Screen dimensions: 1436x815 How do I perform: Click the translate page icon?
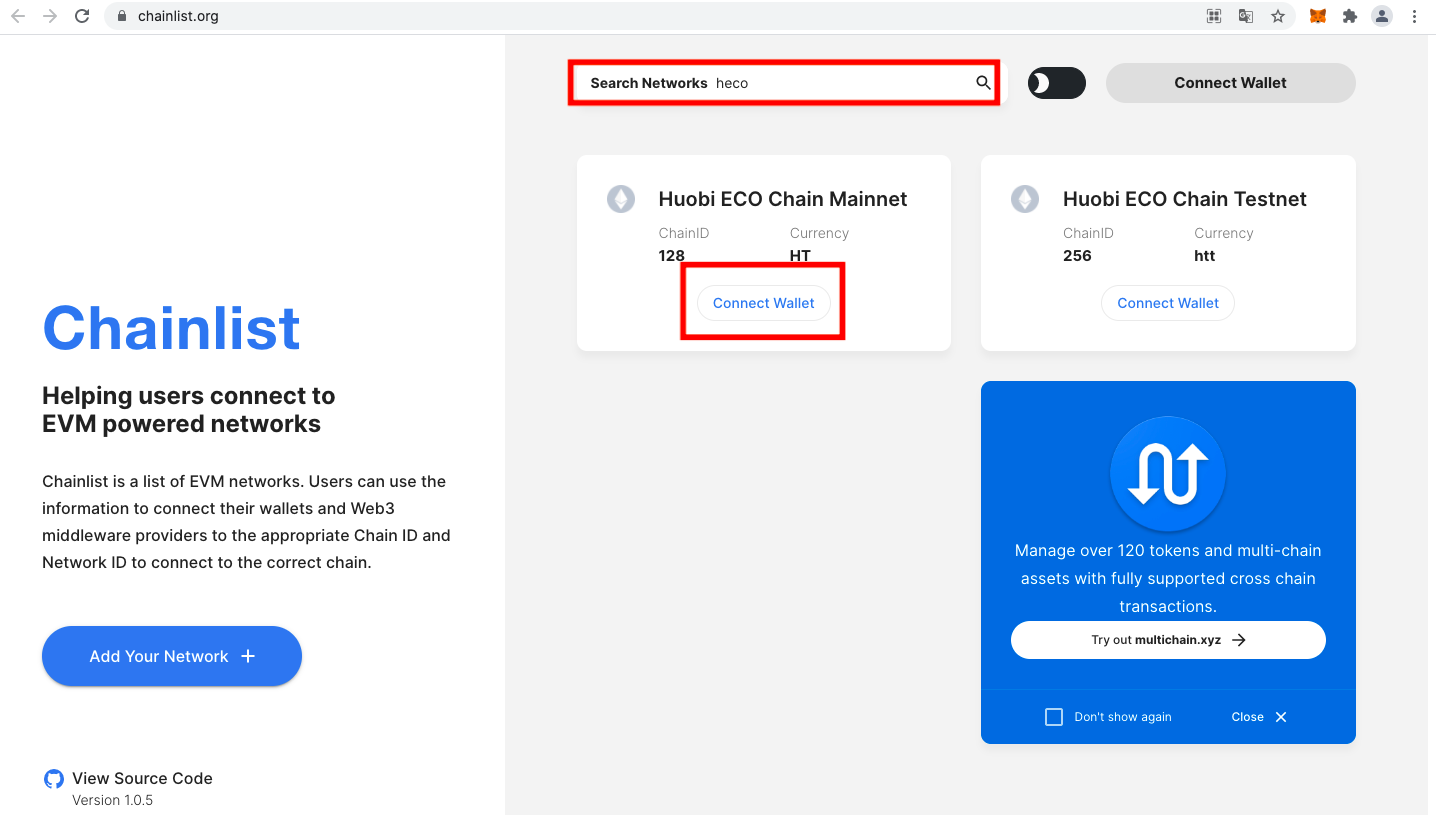tap(1246, 16)
